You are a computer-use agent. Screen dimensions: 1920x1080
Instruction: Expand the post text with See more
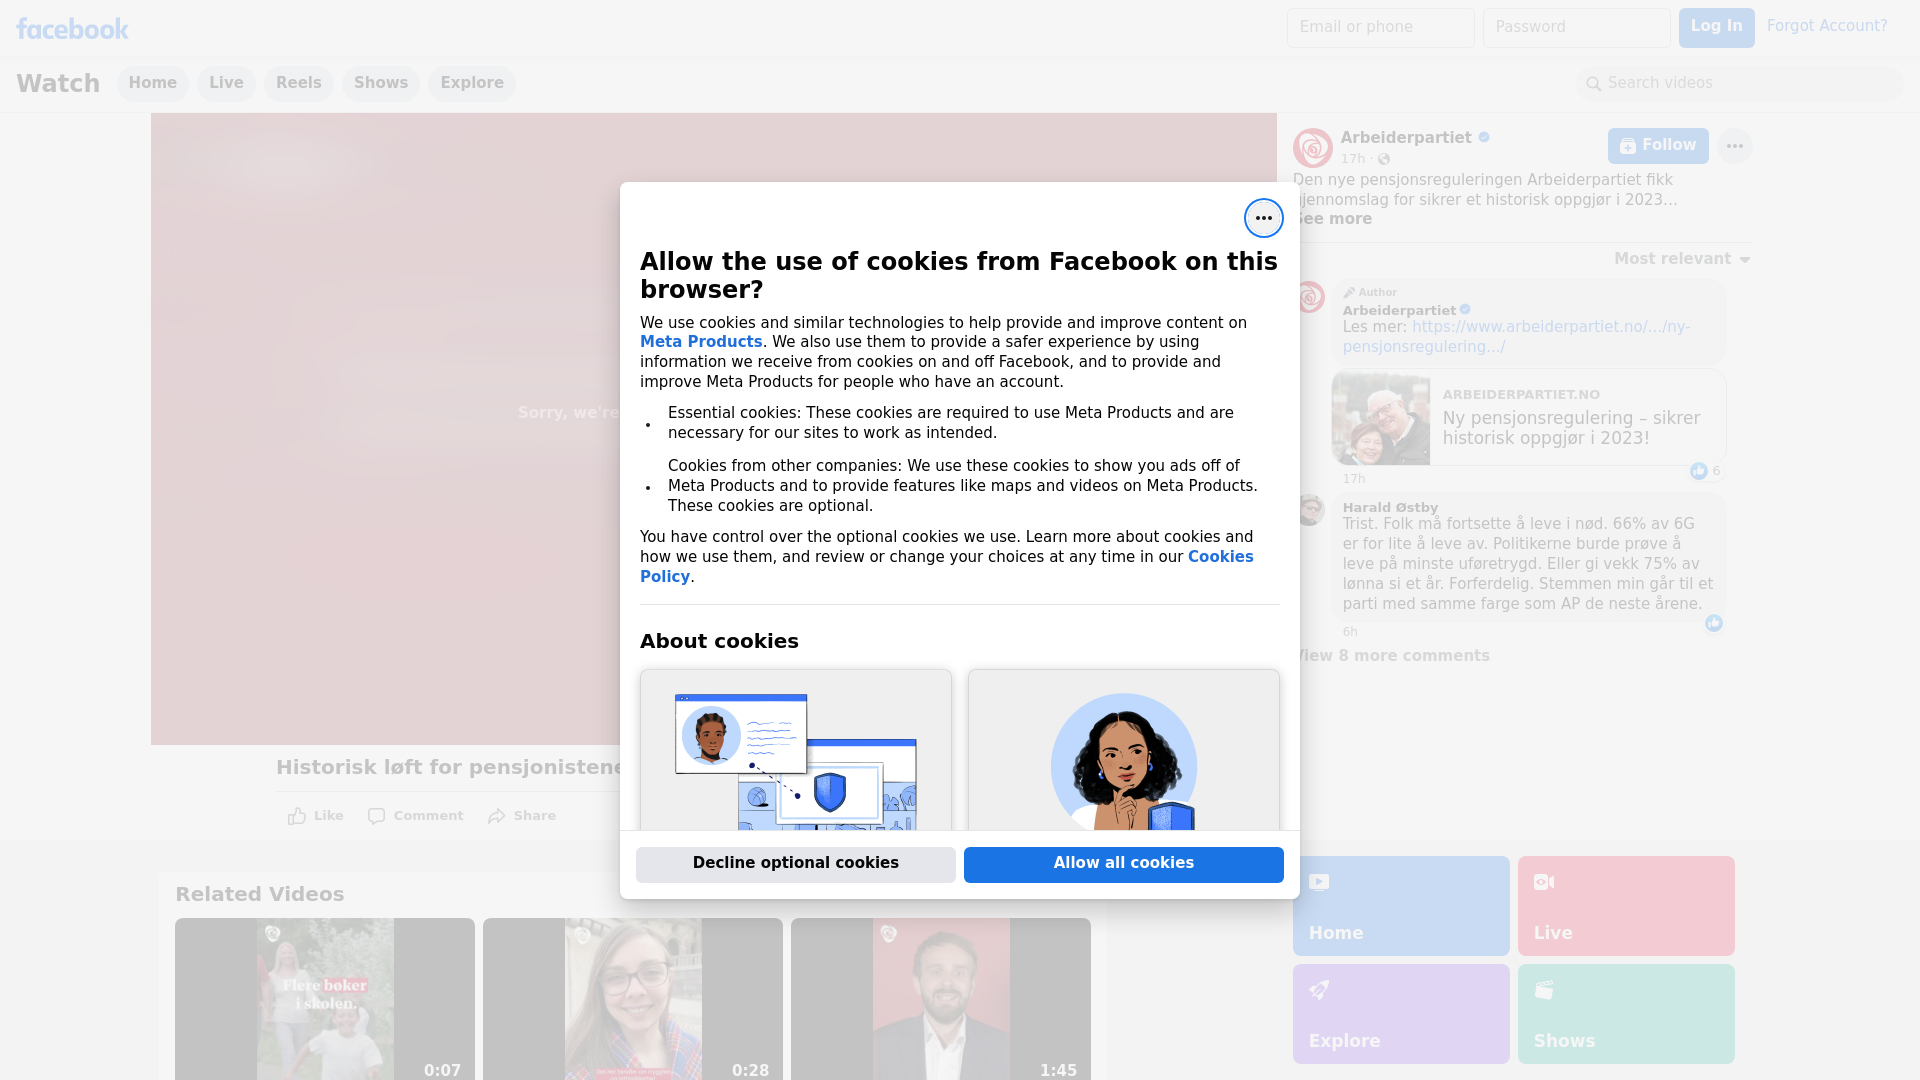tap(1334, 219)
